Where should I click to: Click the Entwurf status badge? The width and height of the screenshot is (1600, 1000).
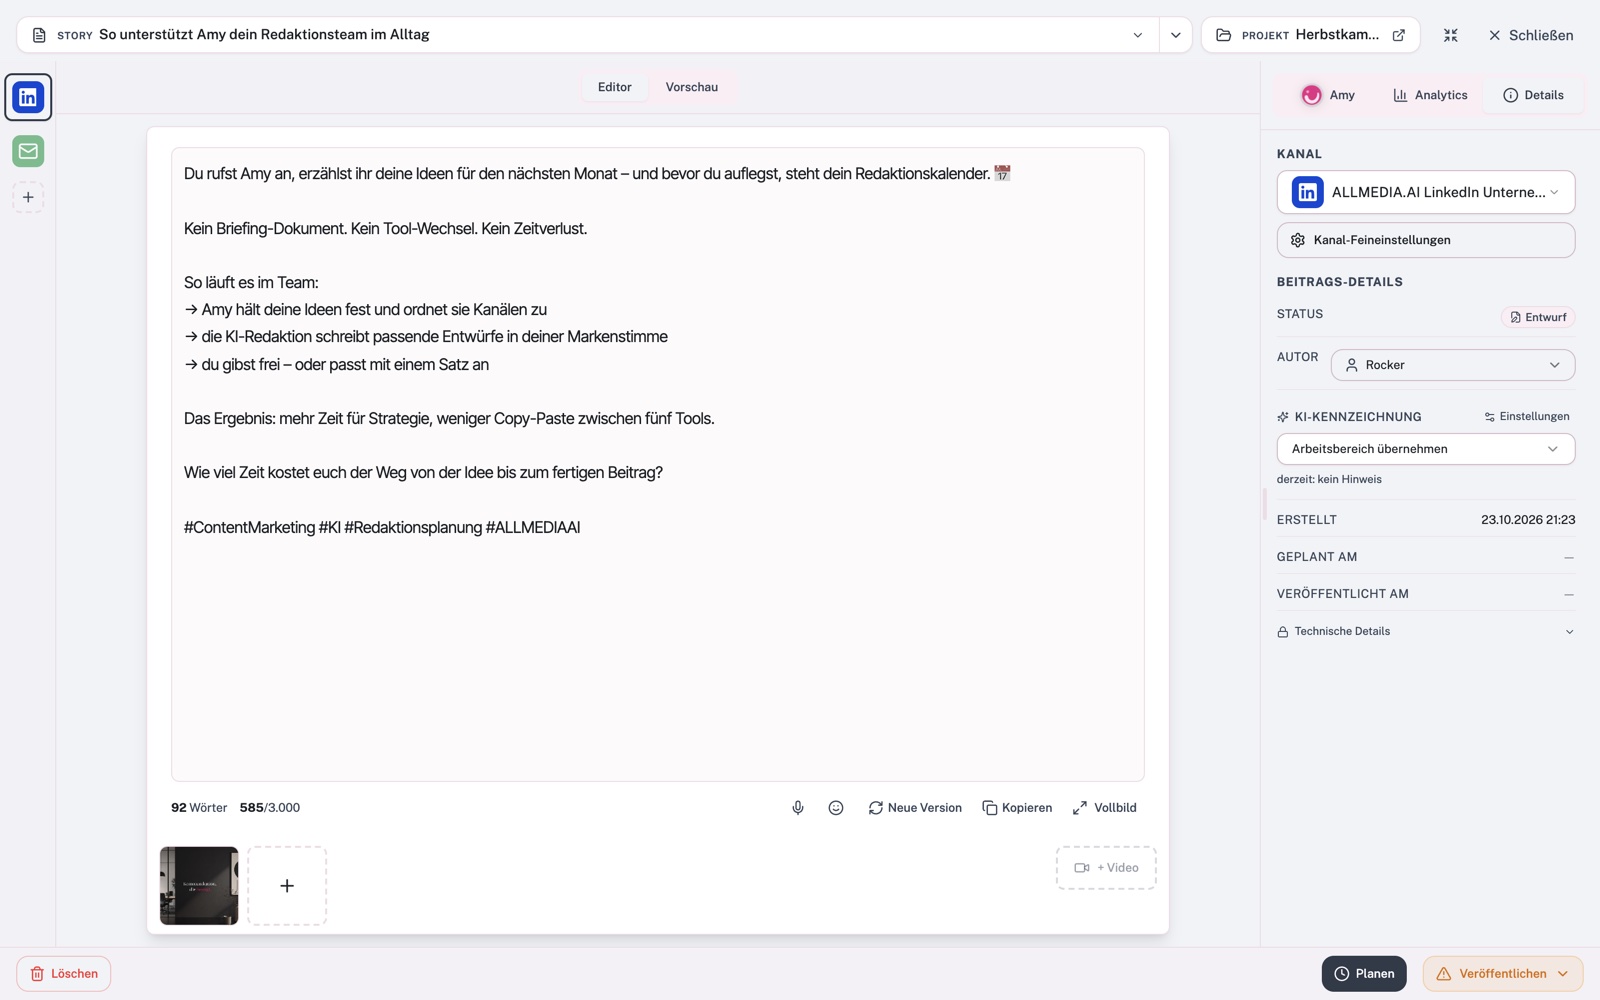point(1538,317)
